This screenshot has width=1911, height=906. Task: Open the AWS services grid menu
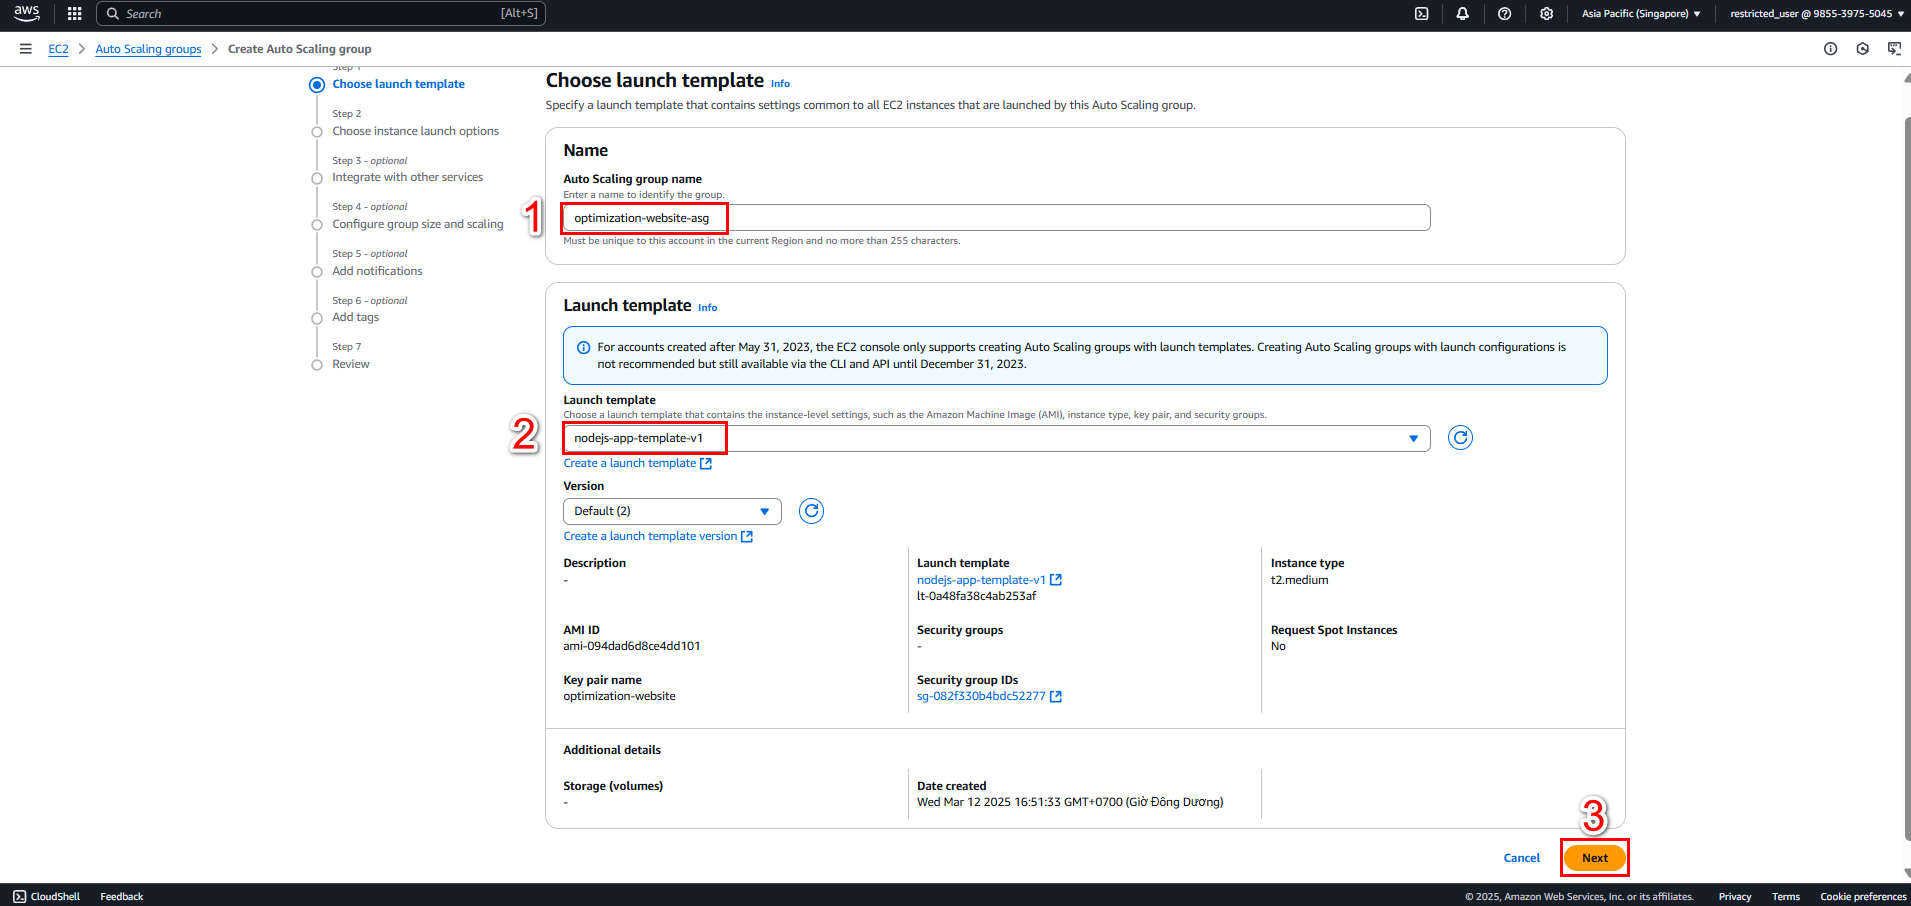click(x=74, y=14)
